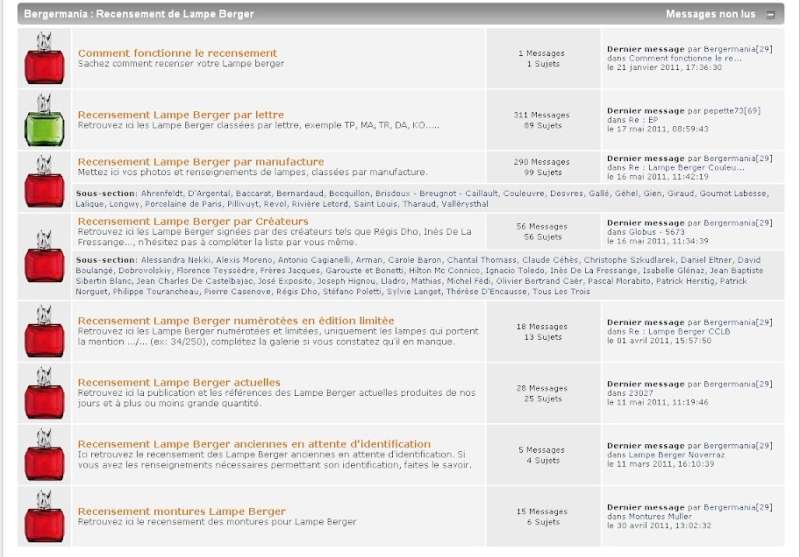
Task: Open Recensement montures Lampe Berger forum
Action: click(x=181, y=512)
